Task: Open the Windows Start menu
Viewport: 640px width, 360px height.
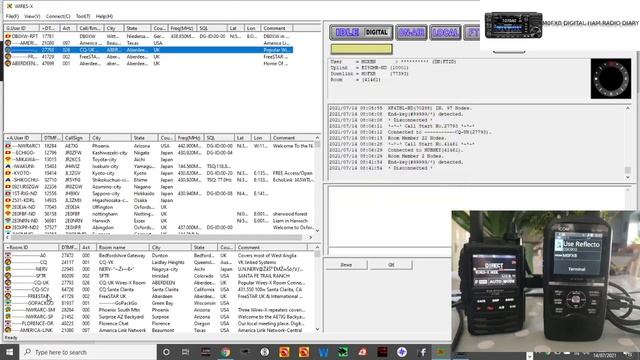Action: (9, 352)
